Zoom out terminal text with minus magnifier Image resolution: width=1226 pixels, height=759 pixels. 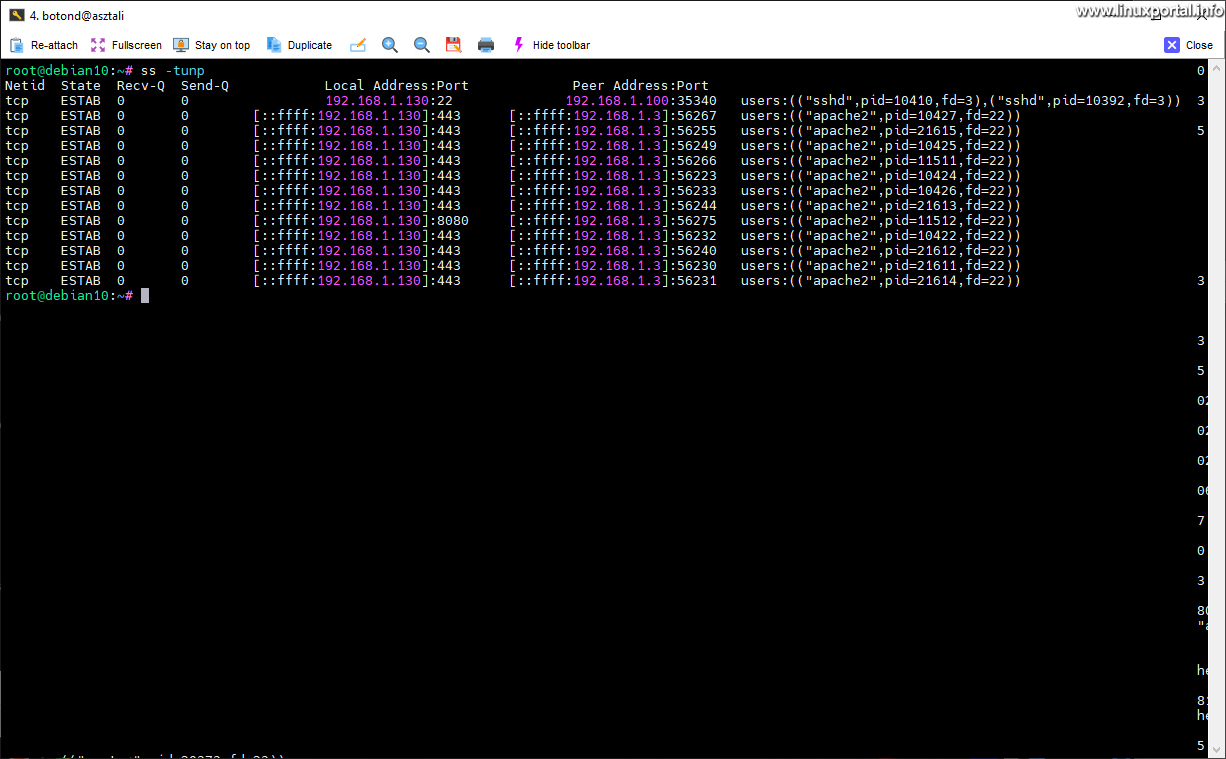pyautogui.click(x=422, y=45)
